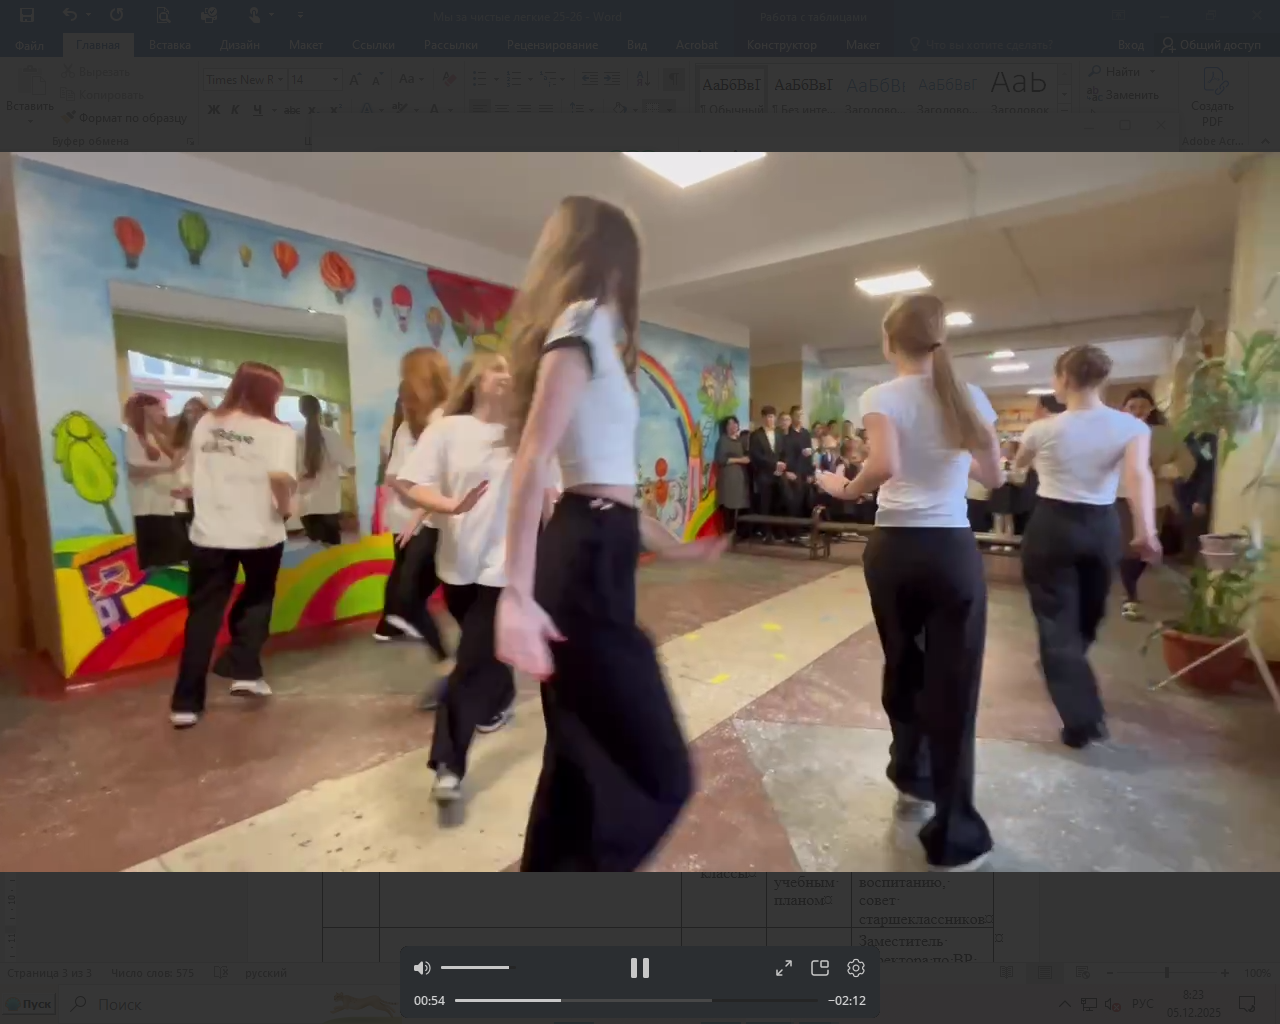Open the Acrobat ribbon tab
Image resolution: width=1280 pixels, height=1024 pixels.
pos(697,45)
